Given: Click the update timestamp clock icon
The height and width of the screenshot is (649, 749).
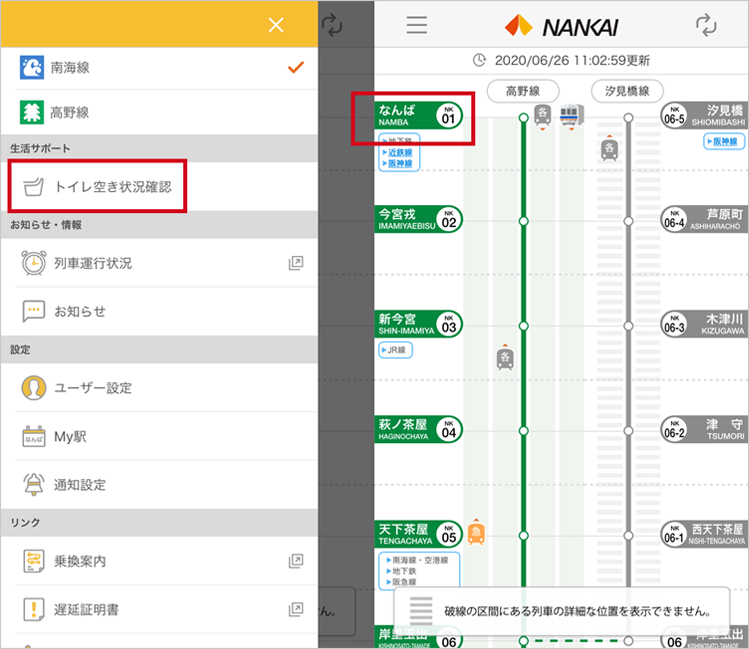Looking at the screenshot, I should 479,60.
